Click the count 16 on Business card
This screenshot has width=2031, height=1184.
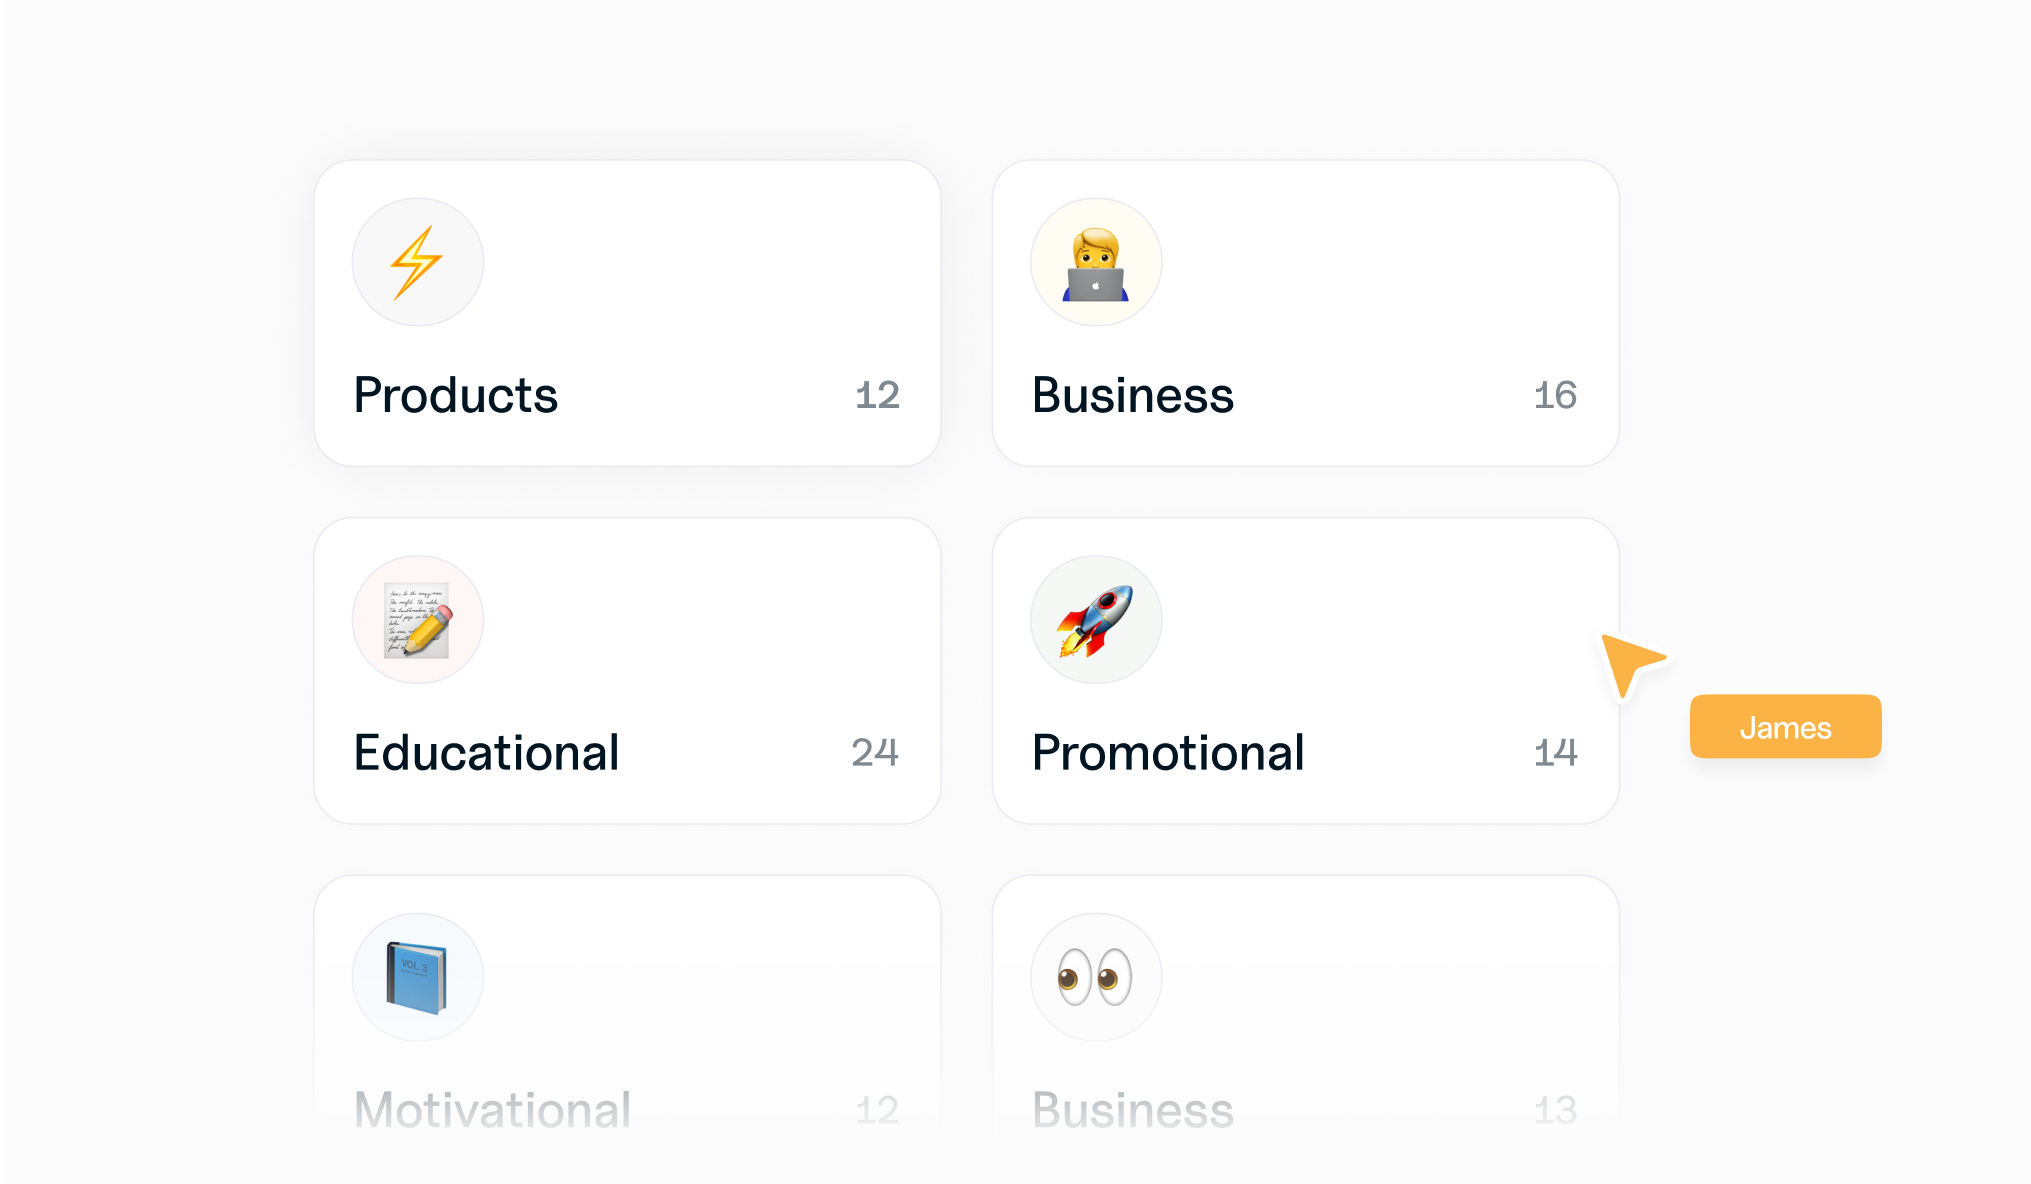pos(1553,395)
